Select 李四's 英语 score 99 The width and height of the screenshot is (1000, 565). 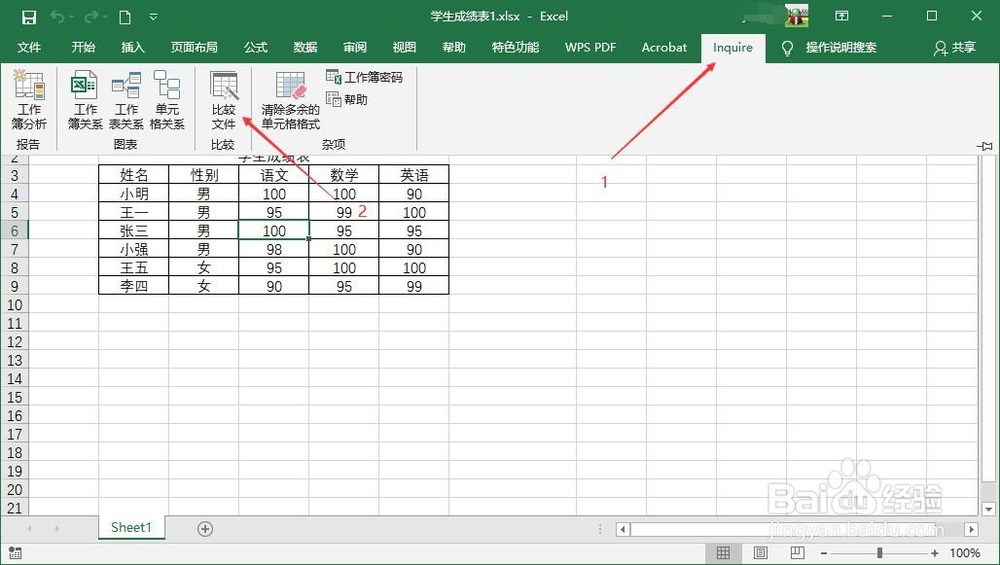[414, 286]
